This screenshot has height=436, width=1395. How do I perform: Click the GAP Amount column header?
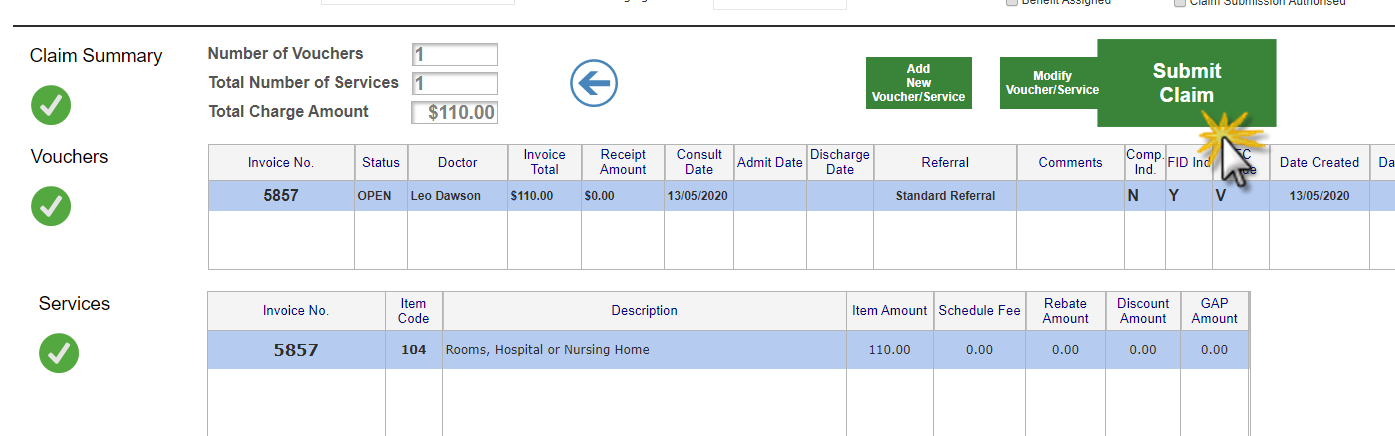click(x=1215, y=311)
